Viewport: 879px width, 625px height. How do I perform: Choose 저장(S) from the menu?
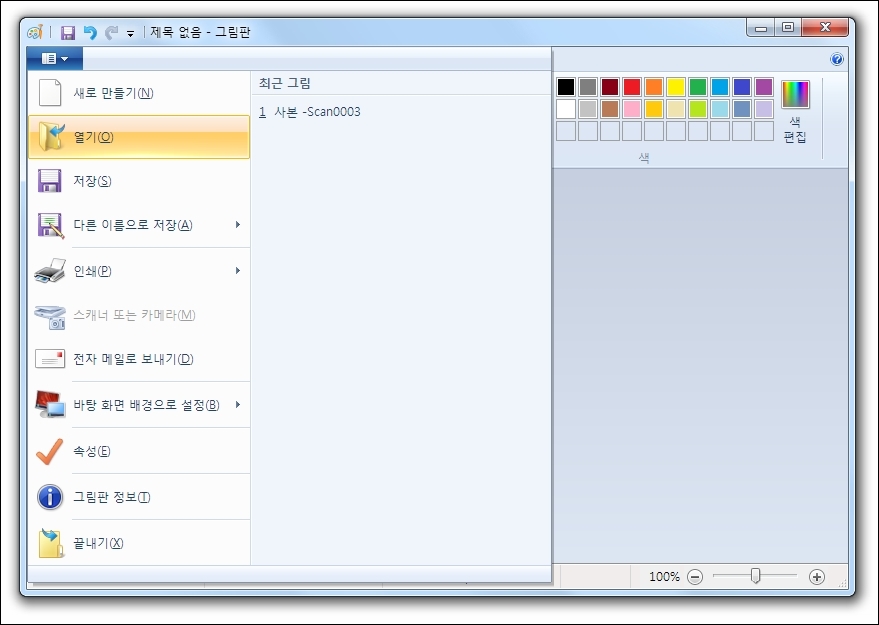tap(138, 181)
